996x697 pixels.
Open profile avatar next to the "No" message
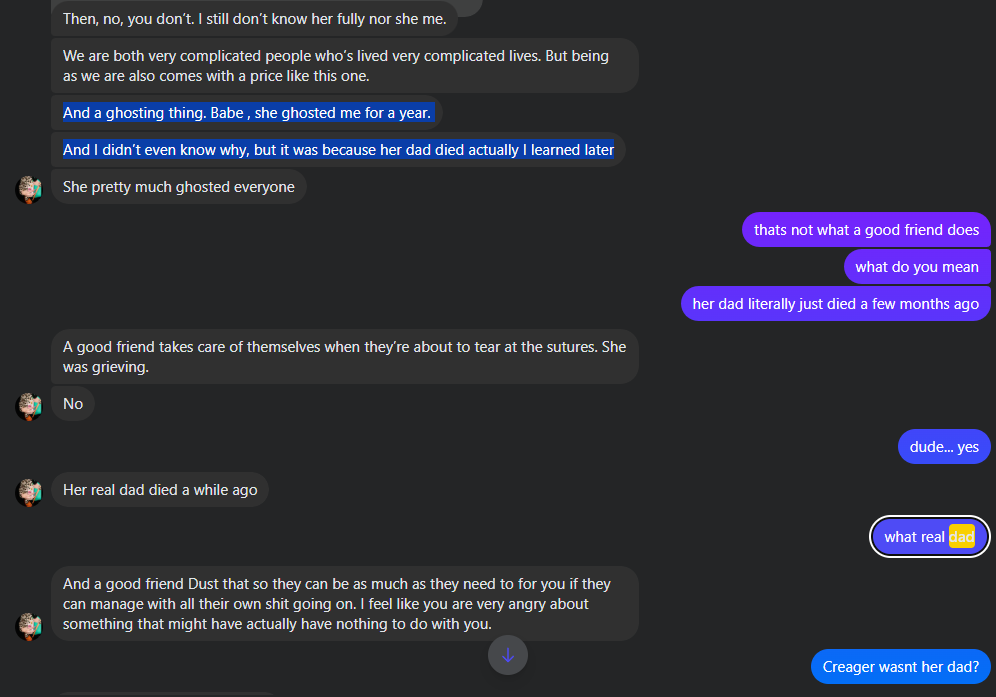29,405
